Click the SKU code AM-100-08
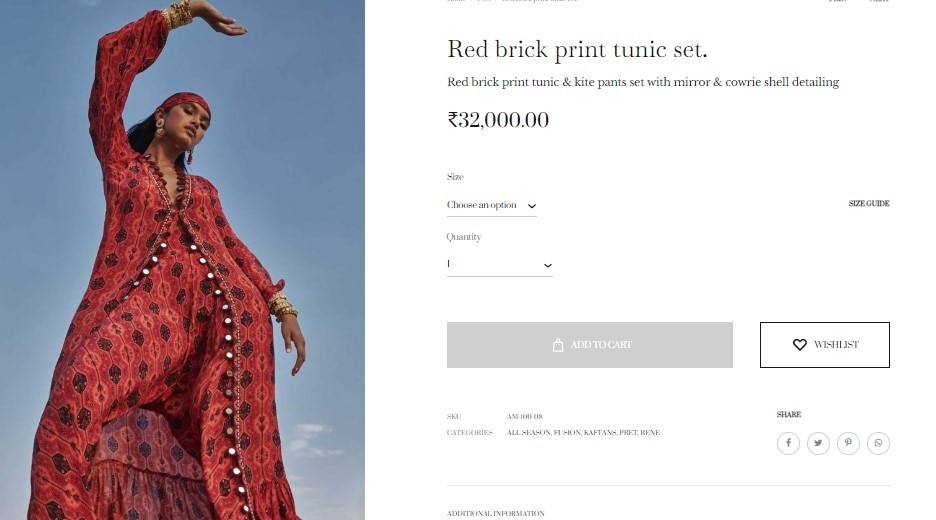The height and width of the screenshot is (520, 936). [x=524, y=416]
